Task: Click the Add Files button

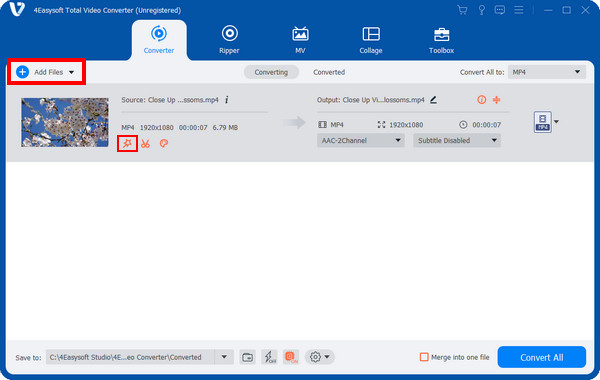Action: click(46, 72)
